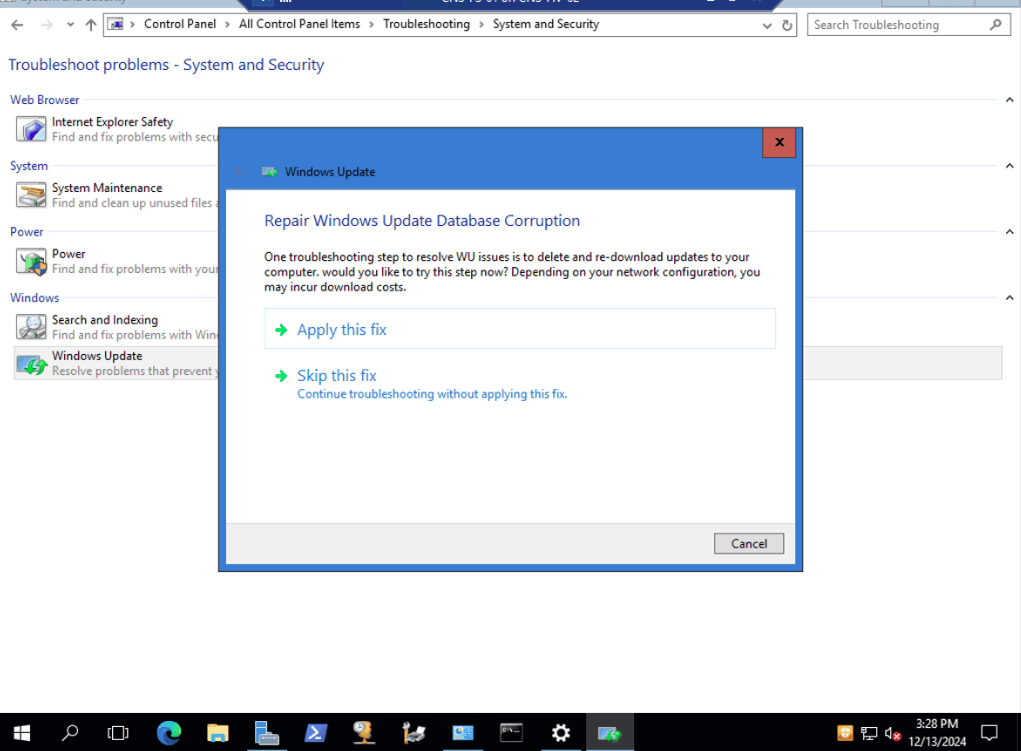Open Server Manager from taskbar
Screen dimensions: 1021x751
pyautogui.click(x=266, y=733)
